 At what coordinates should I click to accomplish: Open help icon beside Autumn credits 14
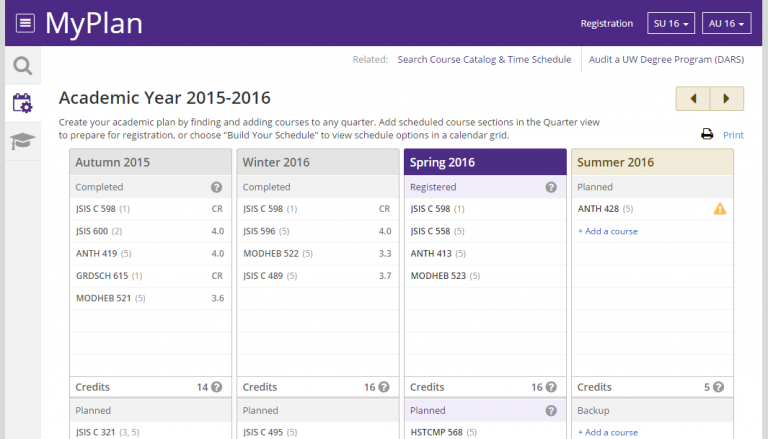(x=217, y=387)
